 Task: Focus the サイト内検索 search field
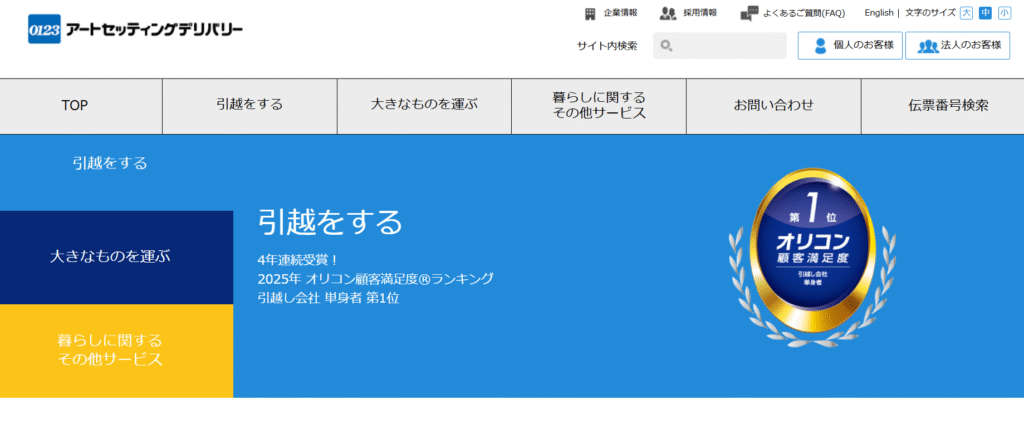(x=720, y=46)
